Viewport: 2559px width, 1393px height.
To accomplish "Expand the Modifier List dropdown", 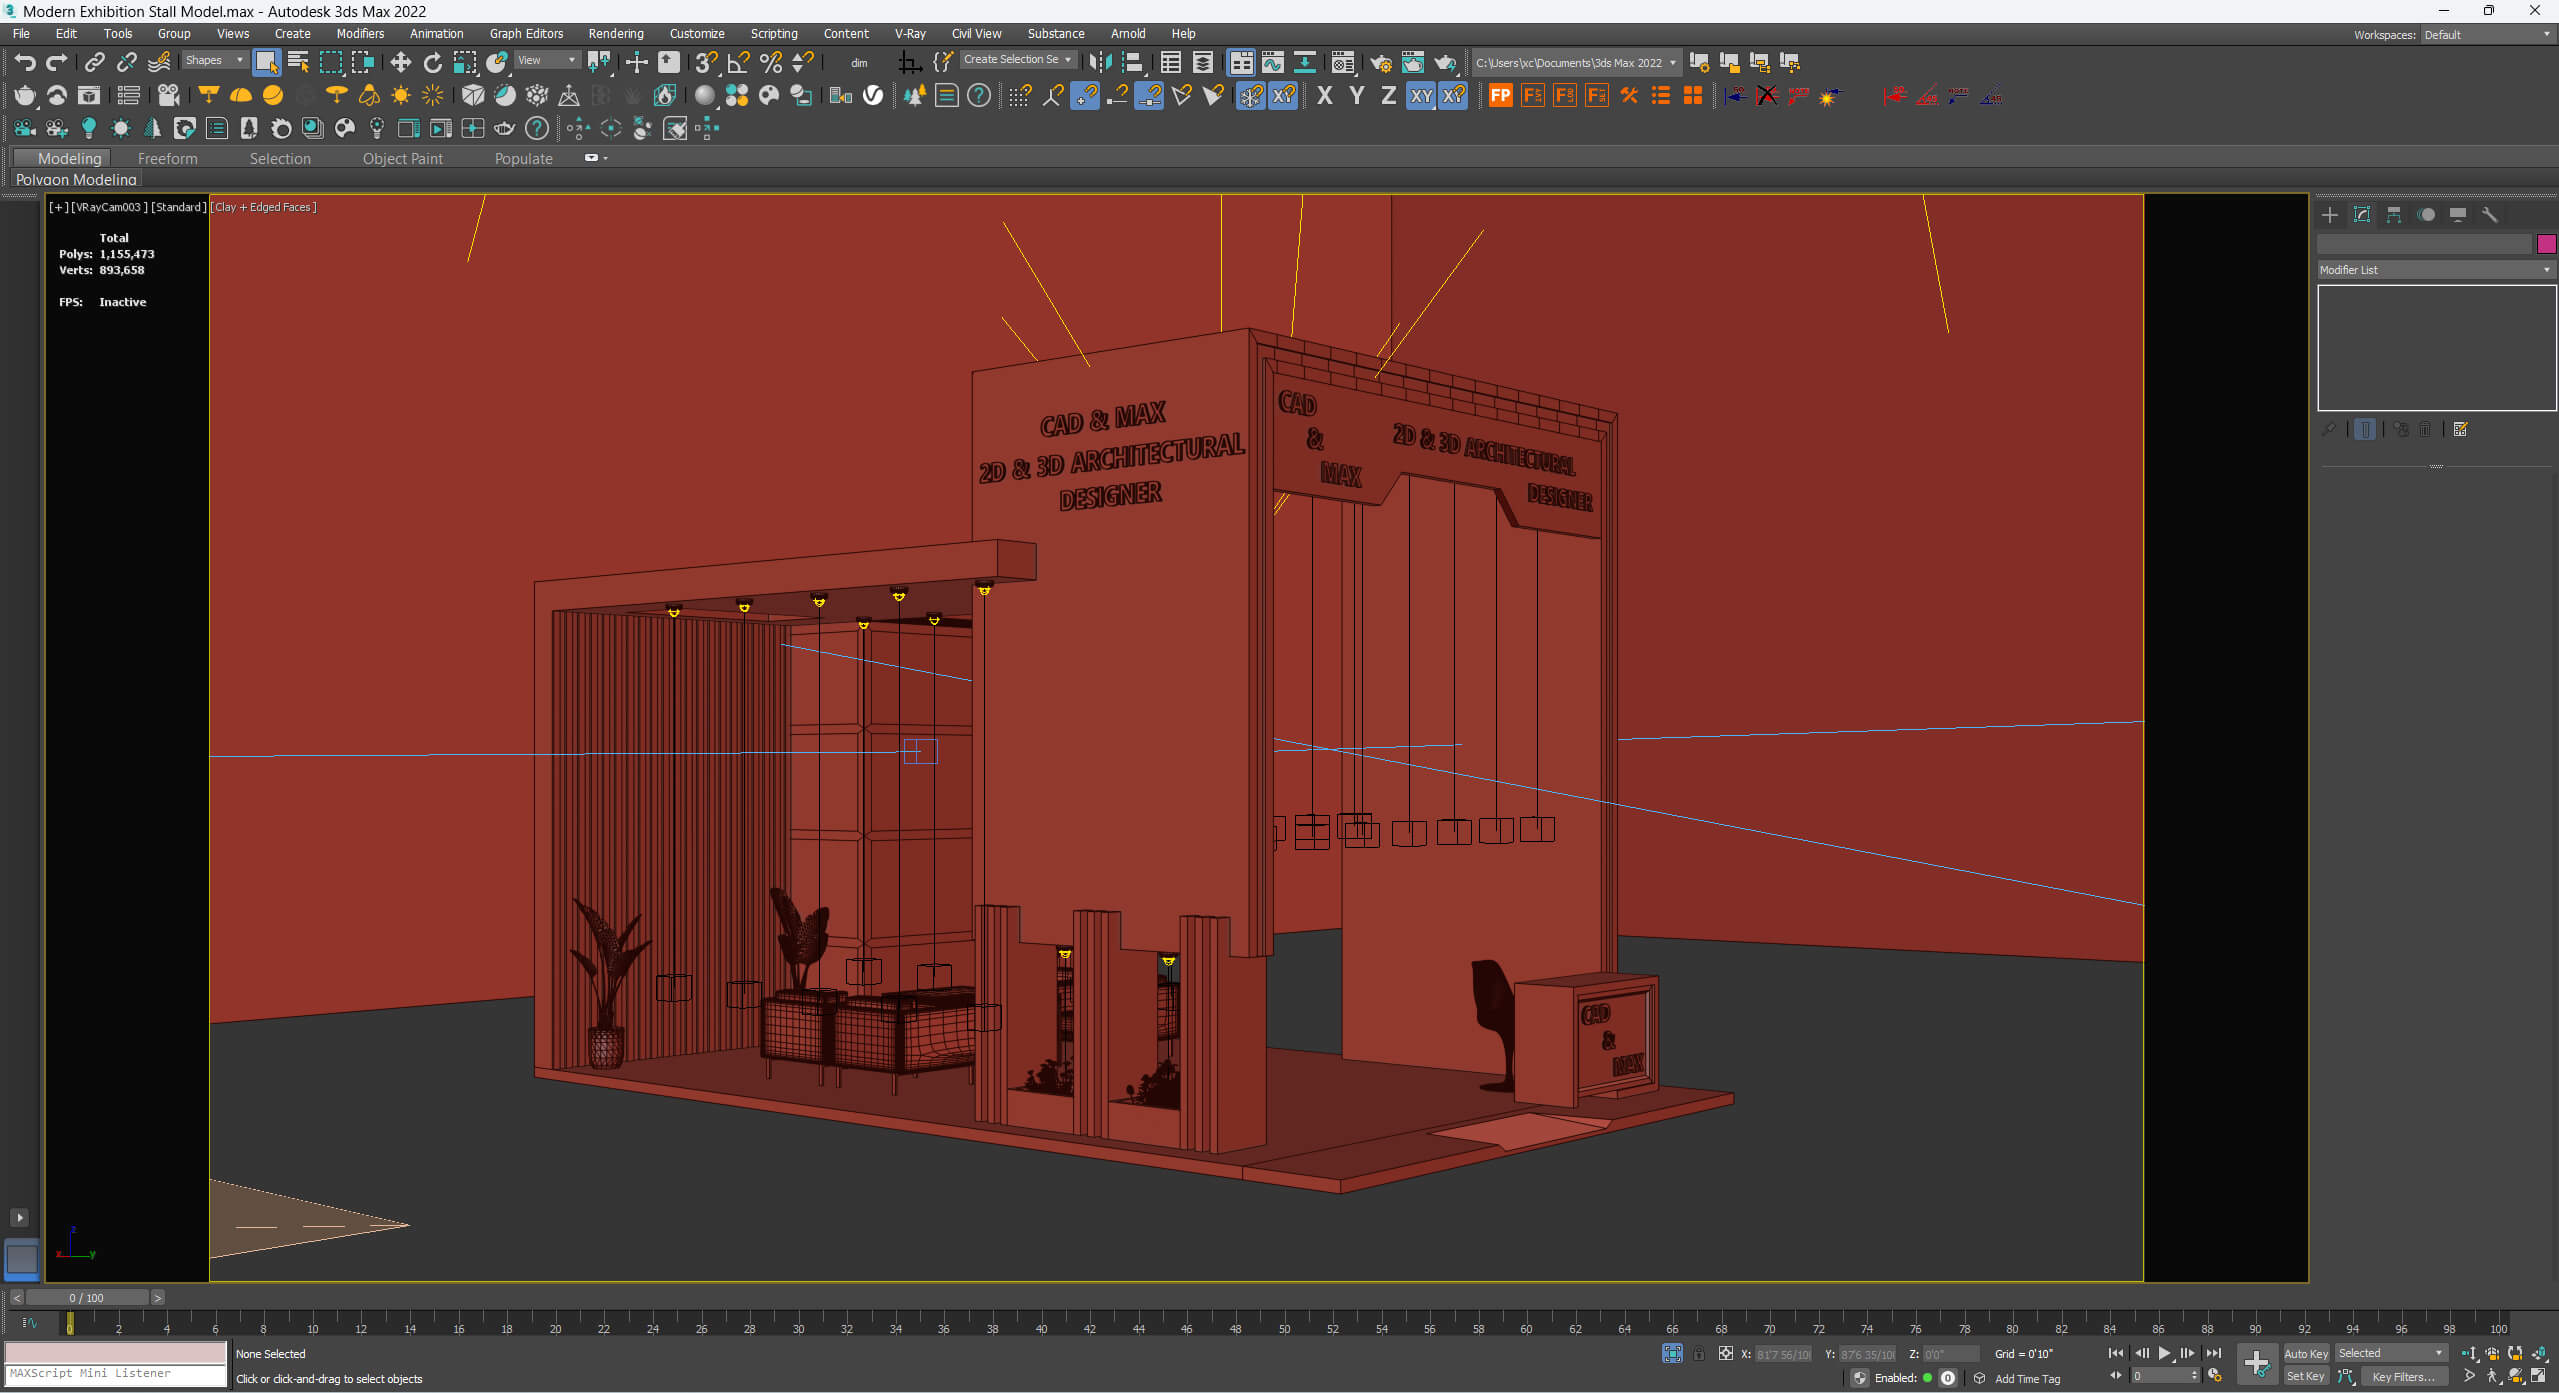I will 2436,270.
